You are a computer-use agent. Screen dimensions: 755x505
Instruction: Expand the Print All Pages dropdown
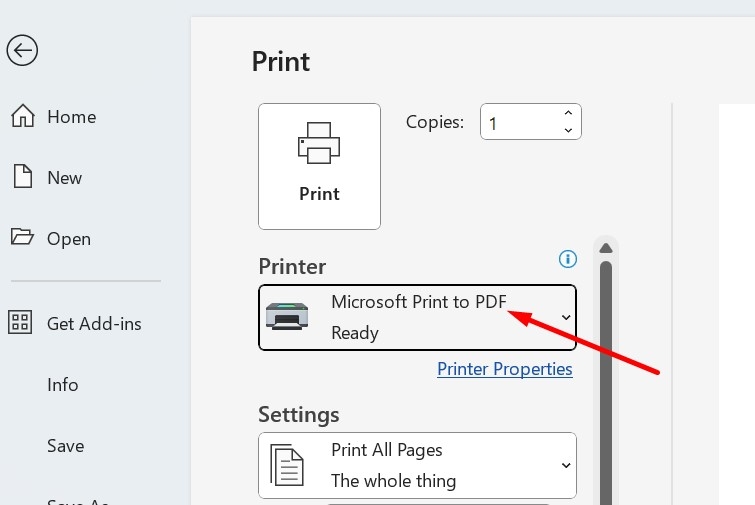tap(417, 466)
